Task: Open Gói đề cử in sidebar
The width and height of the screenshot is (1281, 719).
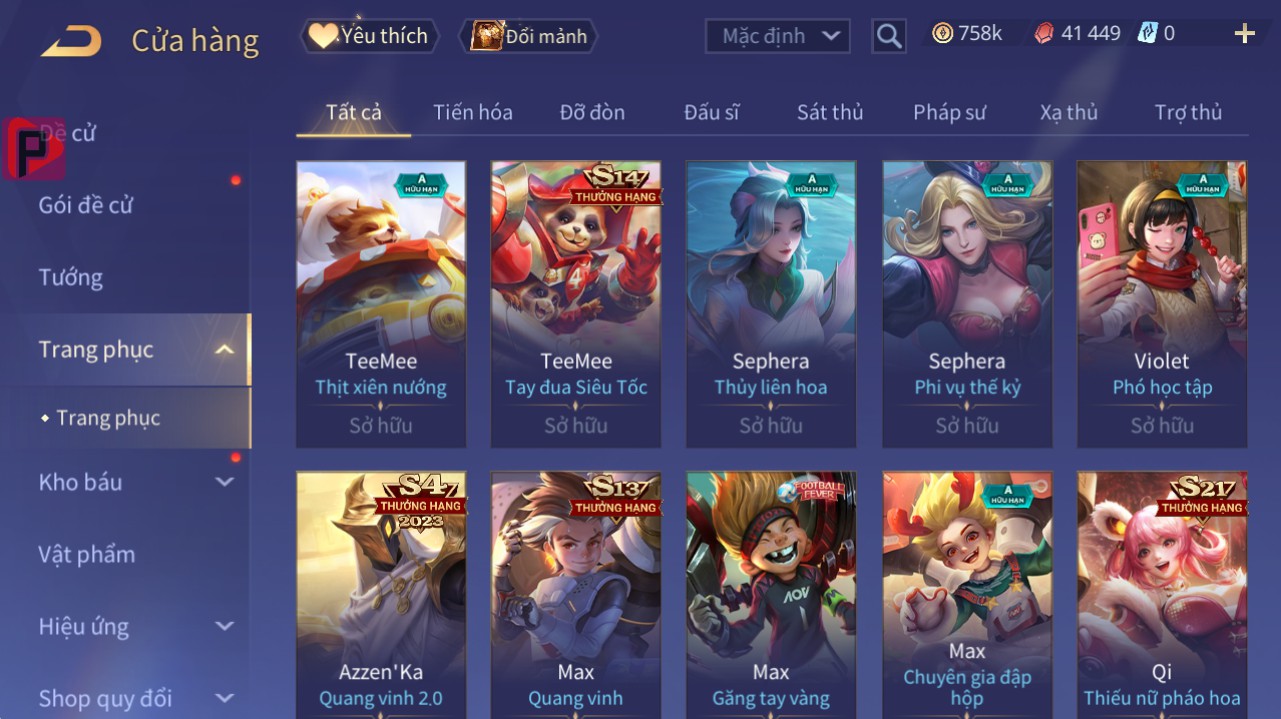Action: 86,205
